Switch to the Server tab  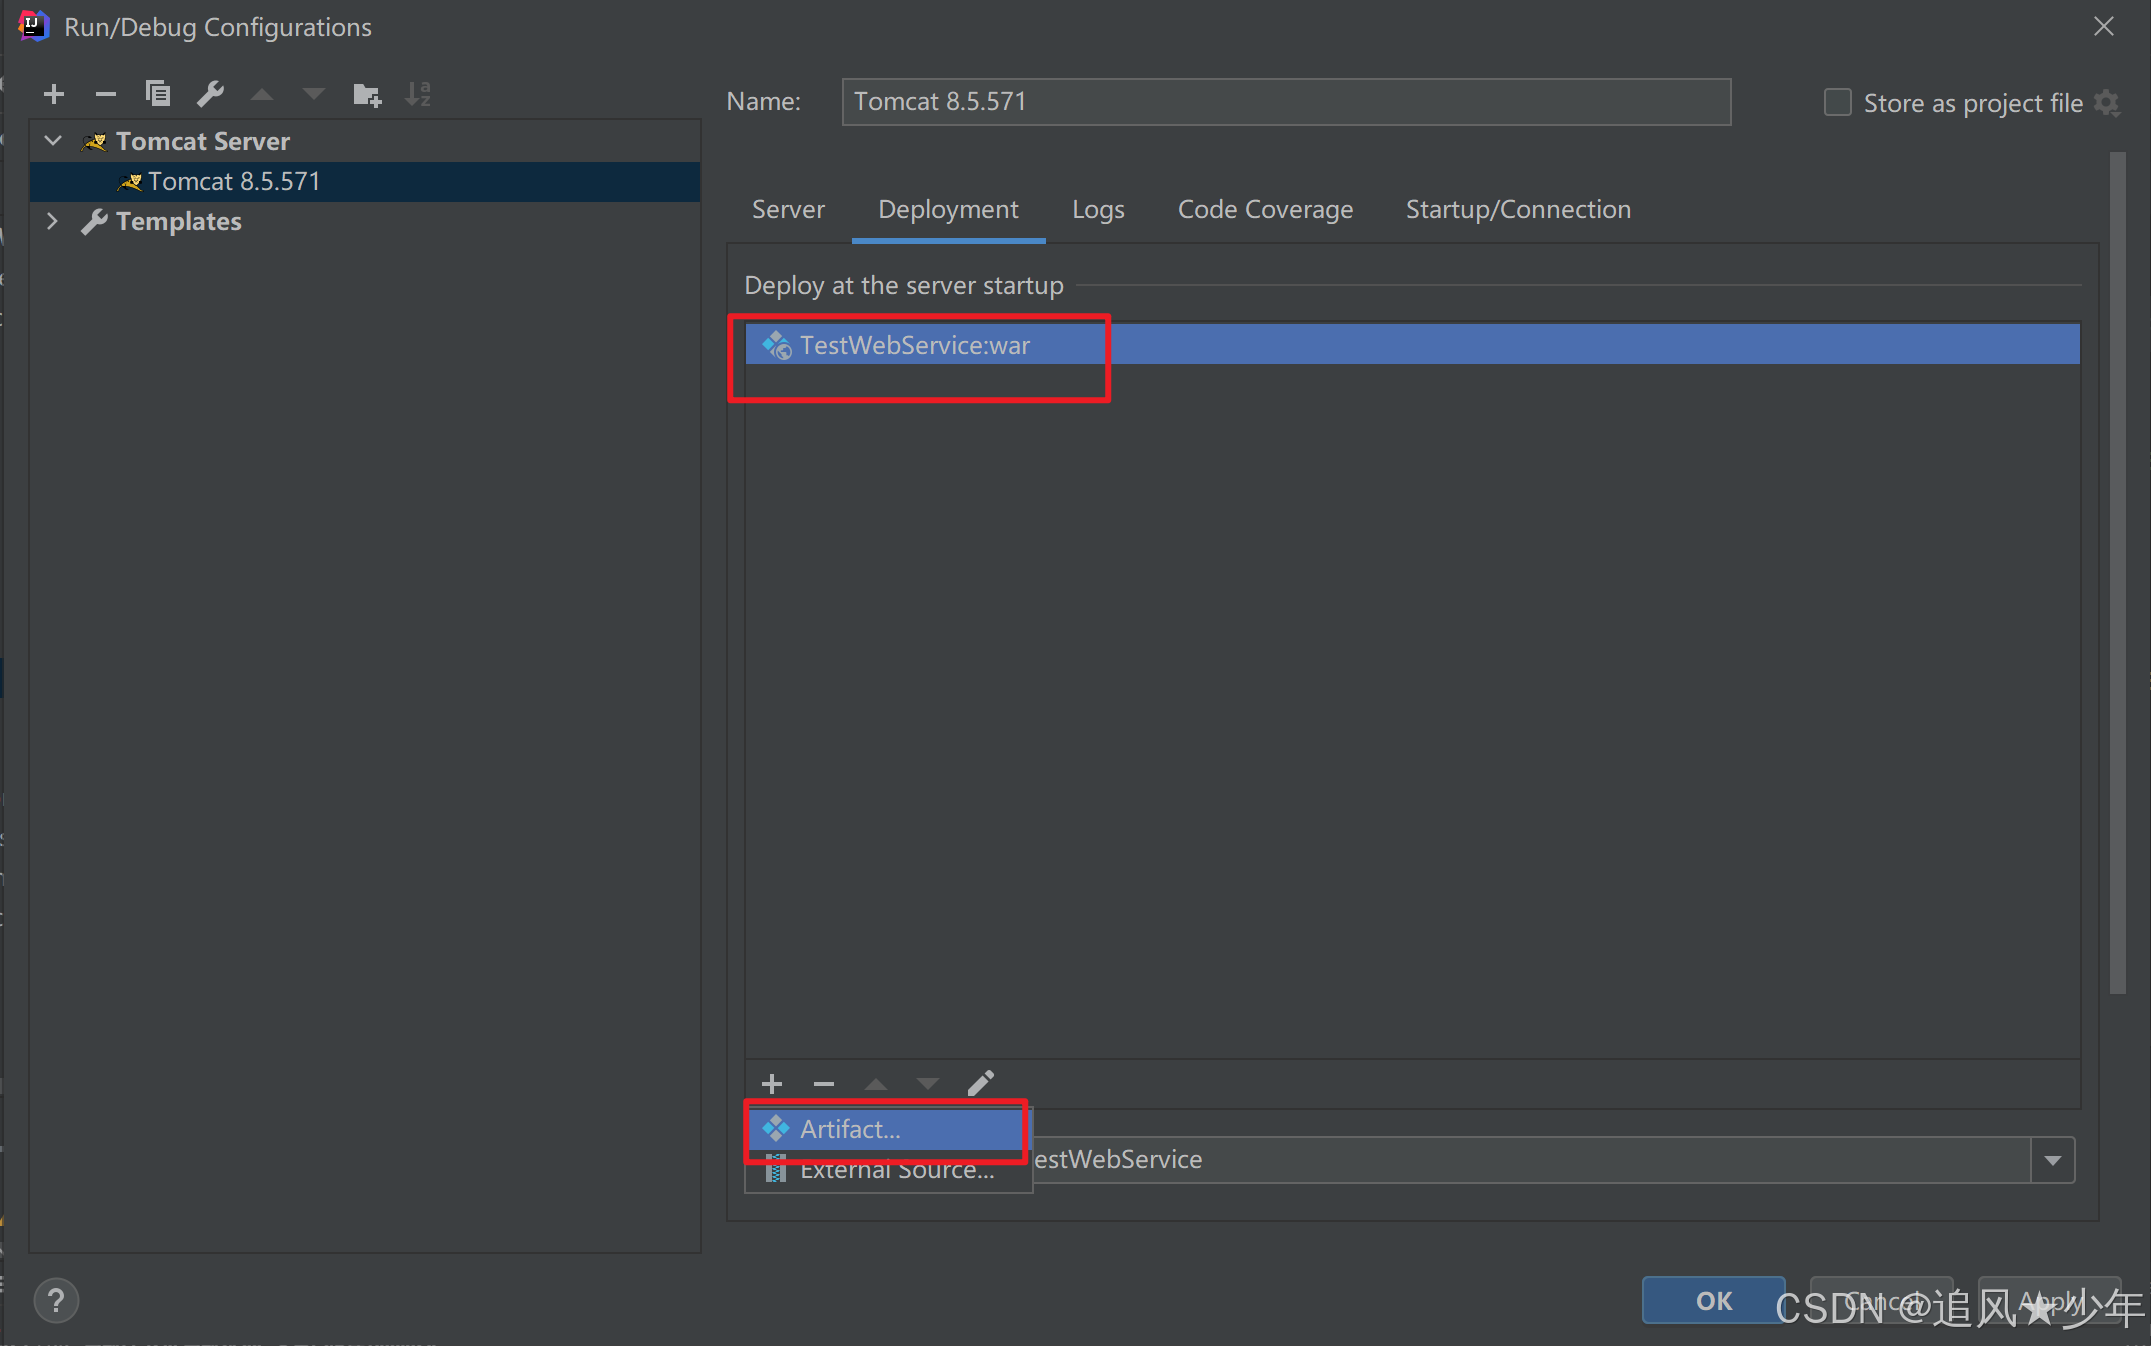click(786, 208)
